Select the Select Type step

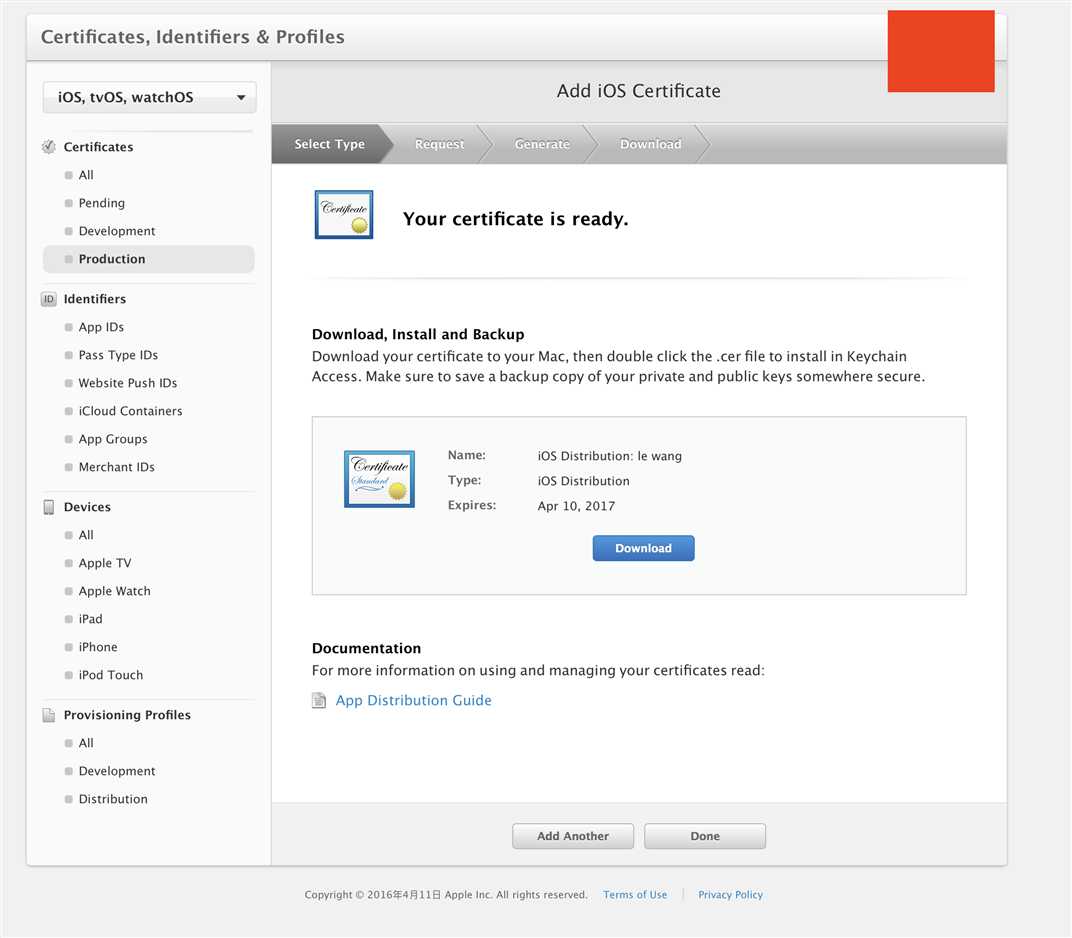coord(330,144)
